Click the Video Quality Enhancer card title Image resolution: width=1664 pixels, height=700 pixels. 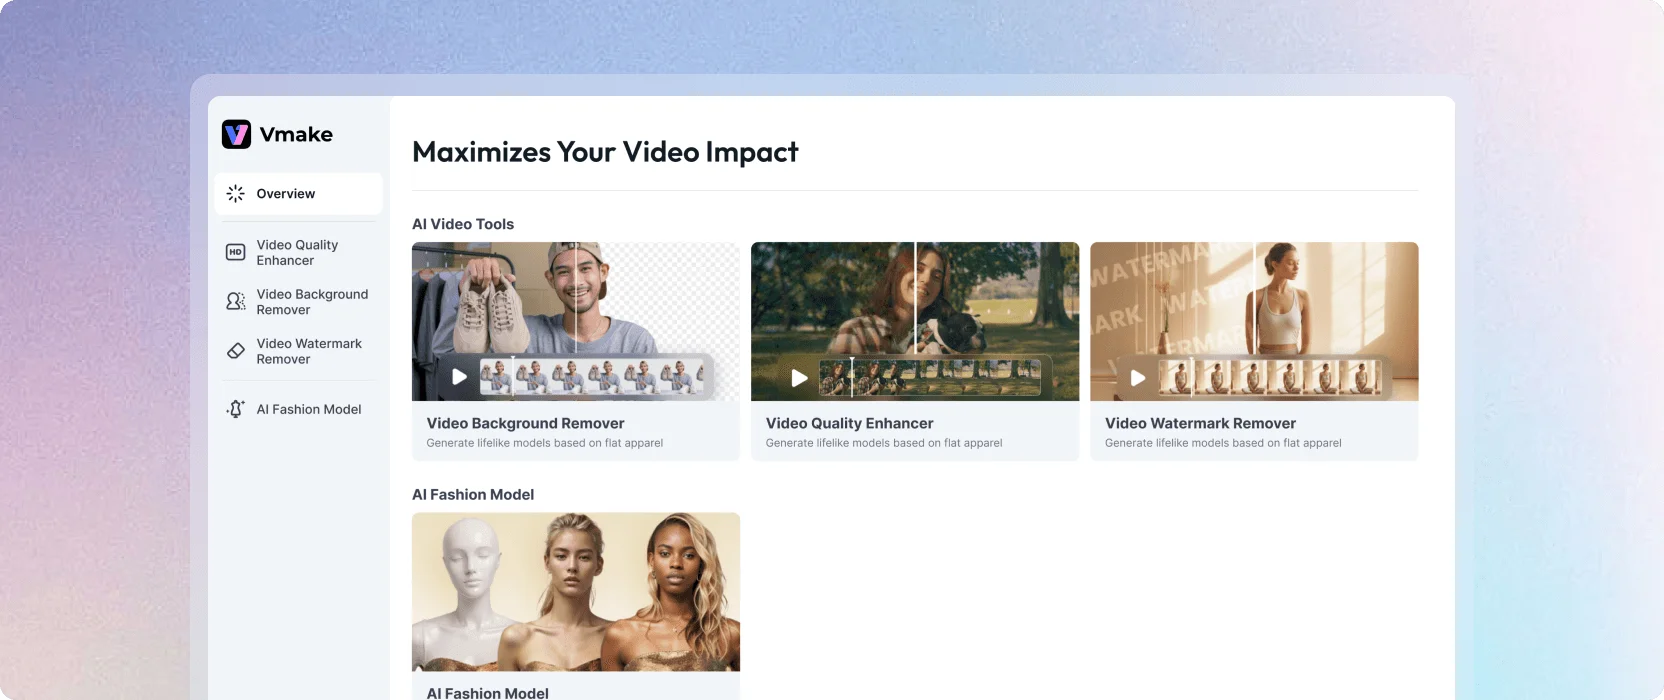[849, 423]
